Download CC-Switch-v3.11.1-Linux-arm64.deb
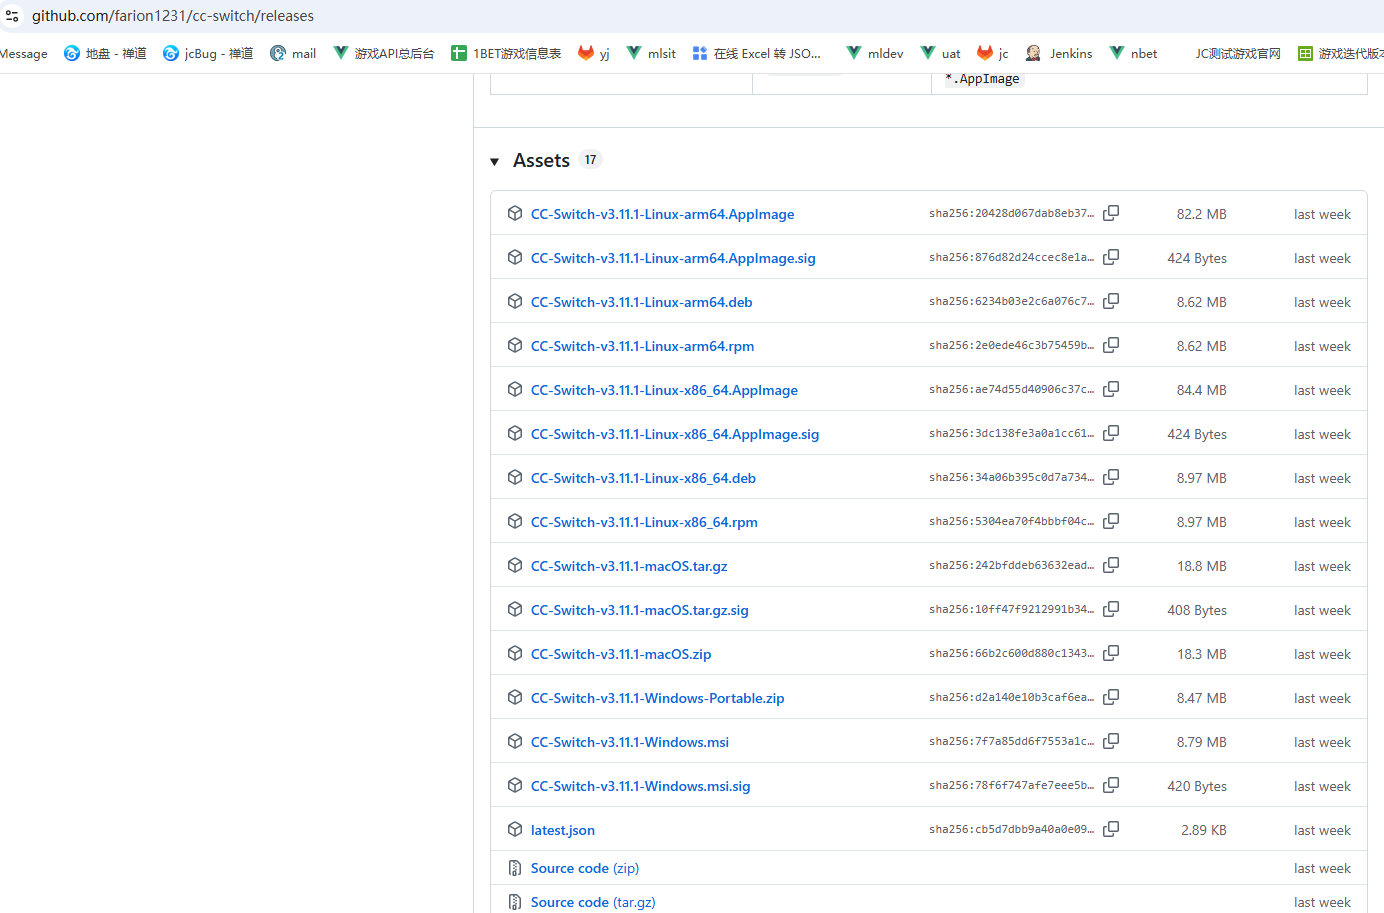This screenshot has width=1384, height=913. [x=641, y=302]
